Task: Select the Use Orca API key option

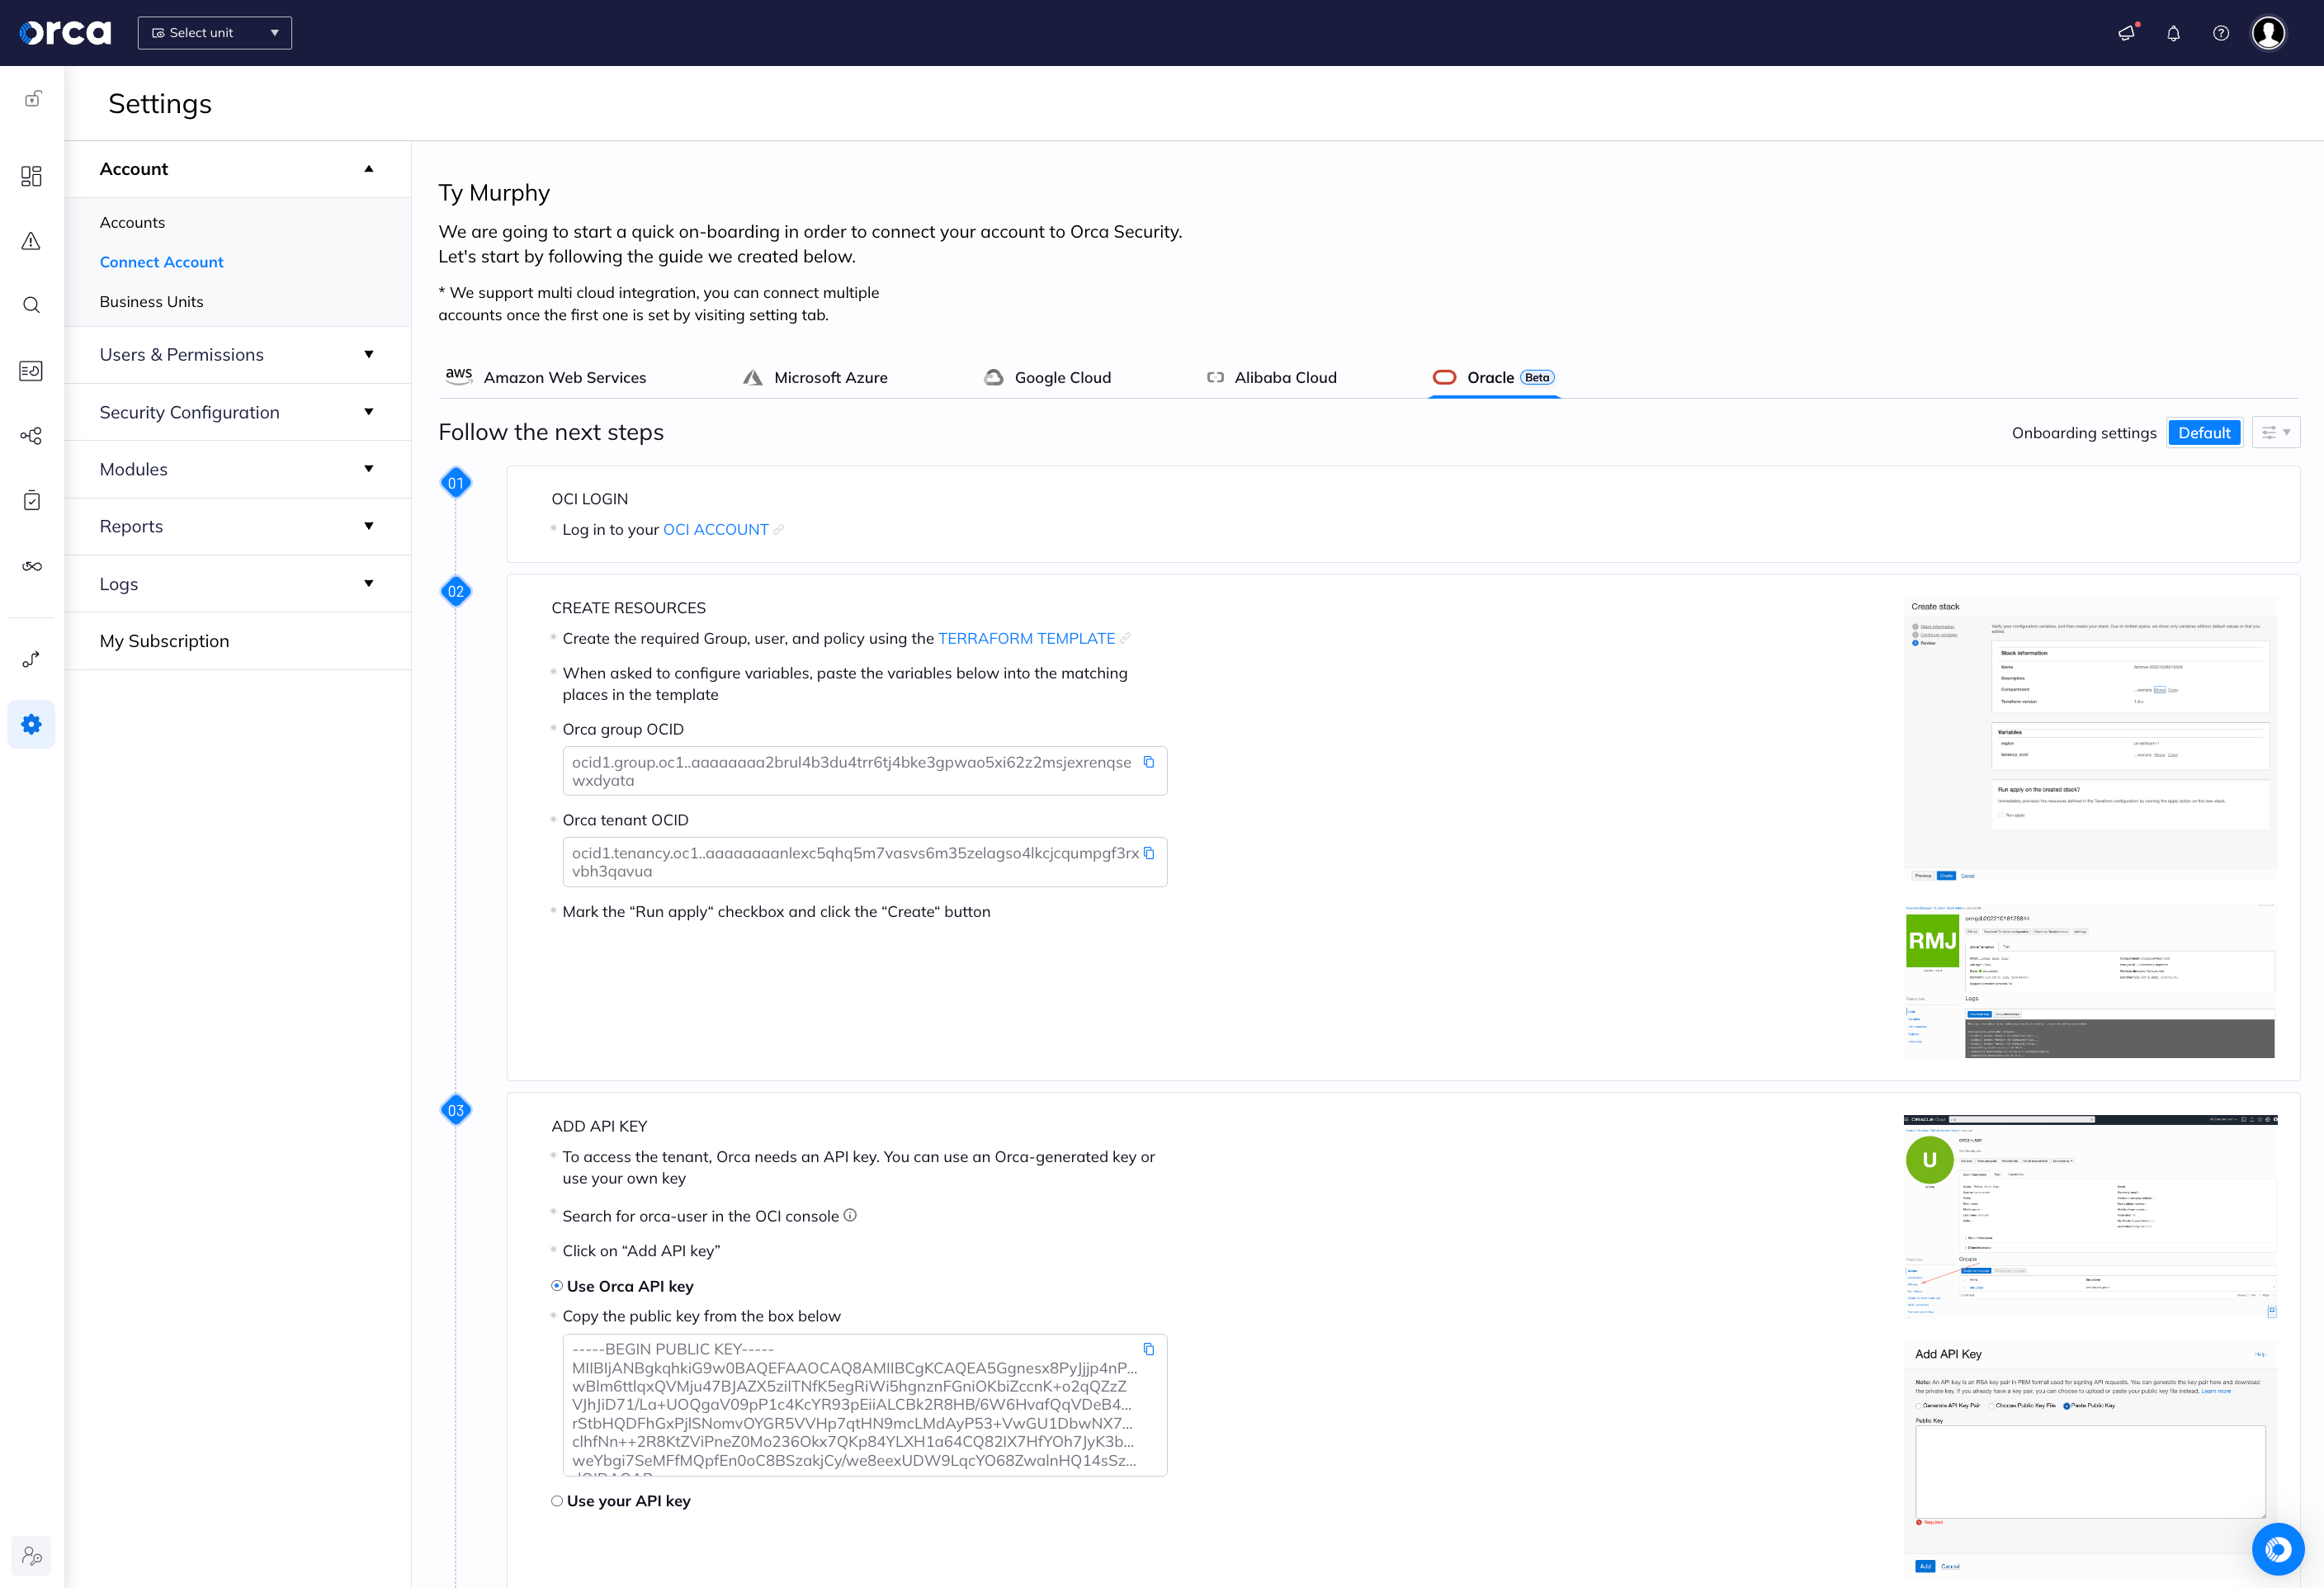Action: (x=557, y=1286)
